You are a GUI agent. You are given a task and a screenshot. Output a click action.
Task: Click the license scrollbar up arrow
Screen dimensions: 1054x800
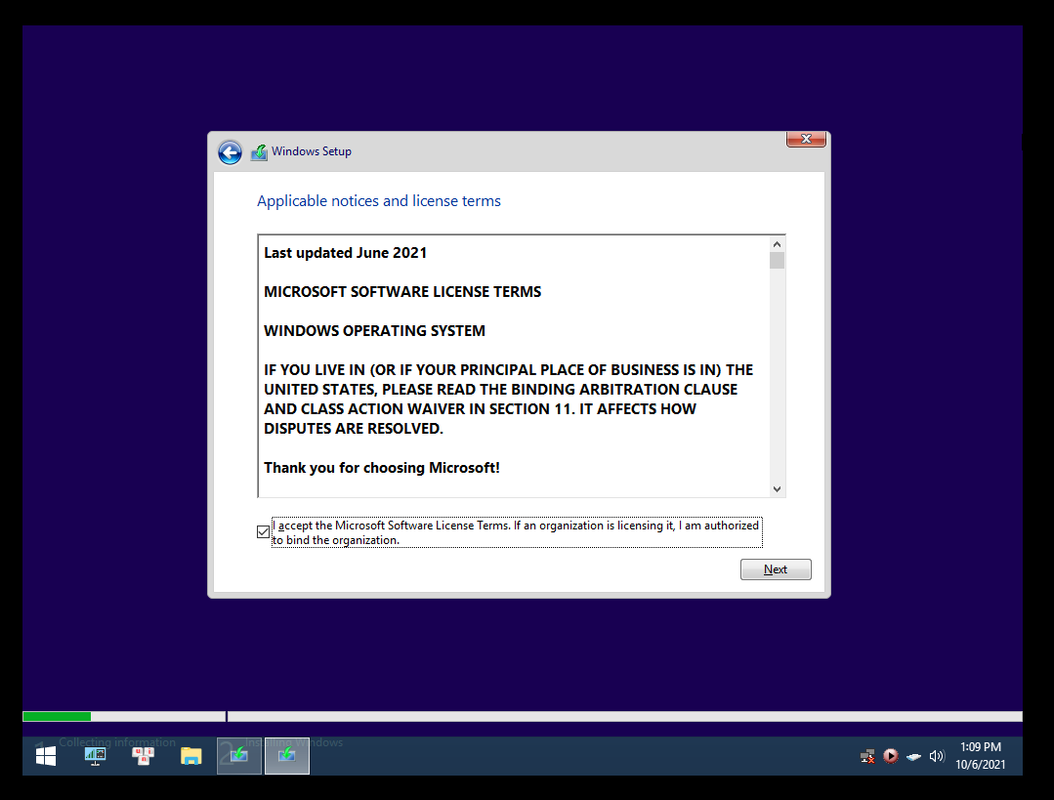777,245
